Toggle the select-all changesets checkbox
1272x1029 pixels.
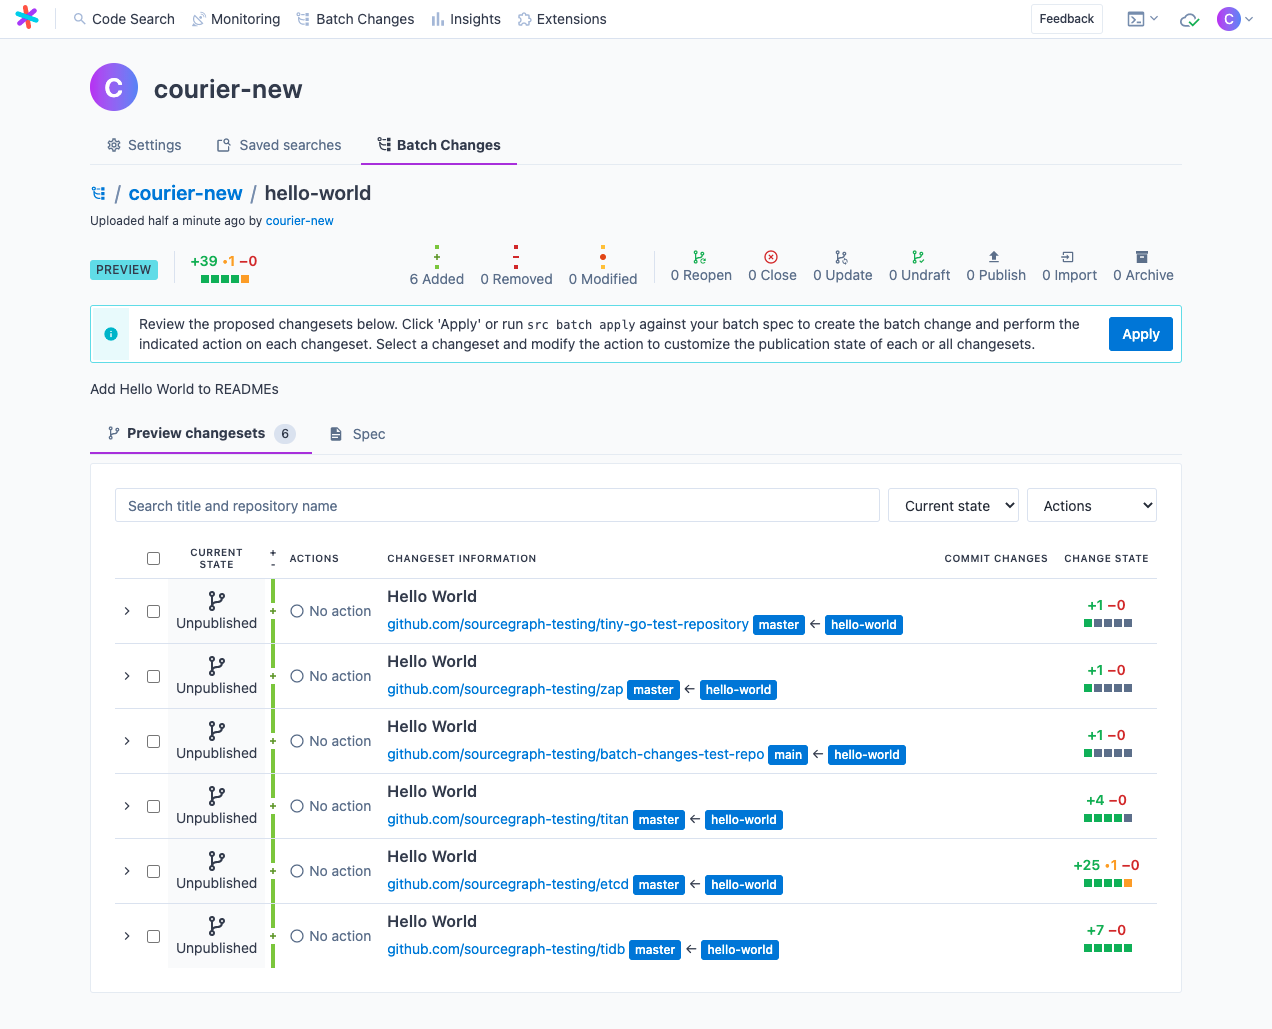pyautogui.click(x=153, y=558)
